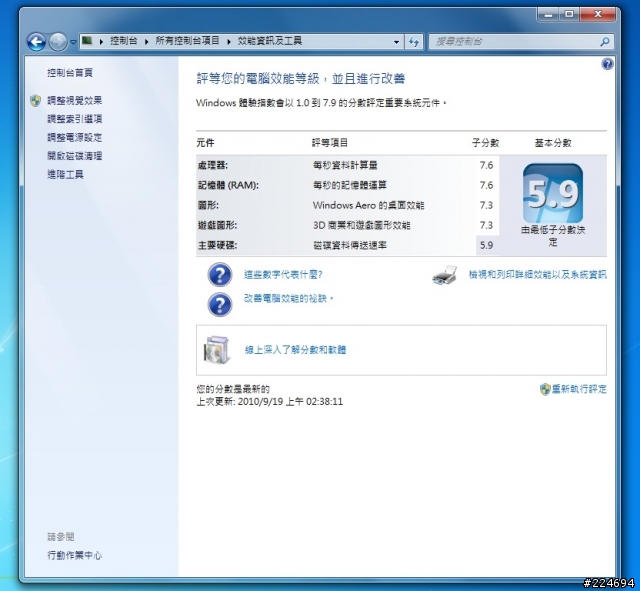Click question icon next to 這些數字代表什麼
Screen dimensions: 640x591
[220, 275]
